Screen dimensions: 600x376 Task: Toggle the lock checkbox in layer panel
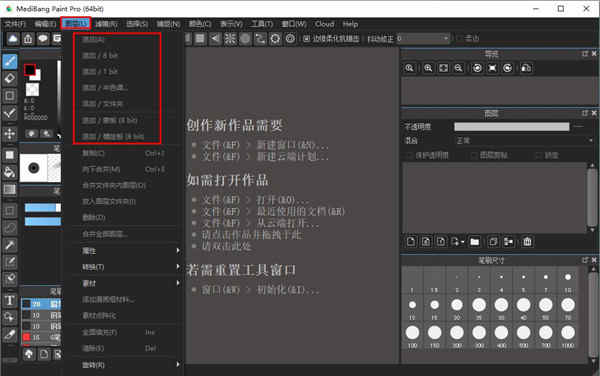(538, 155)
